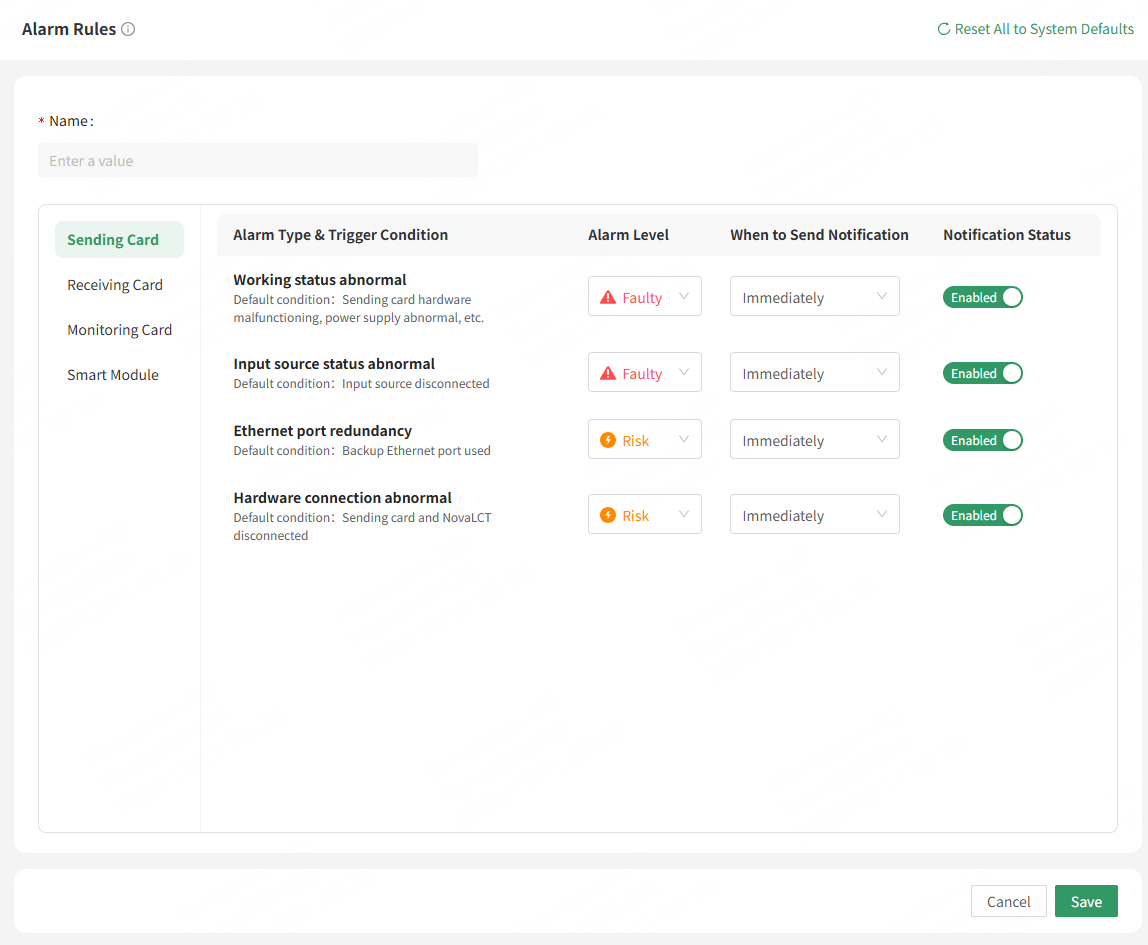This screenshot has width=1148, height=945.
Task: Expand the Alarm Level dropdown for Ethernet port redundancy
Action: [x=645, y=440]
